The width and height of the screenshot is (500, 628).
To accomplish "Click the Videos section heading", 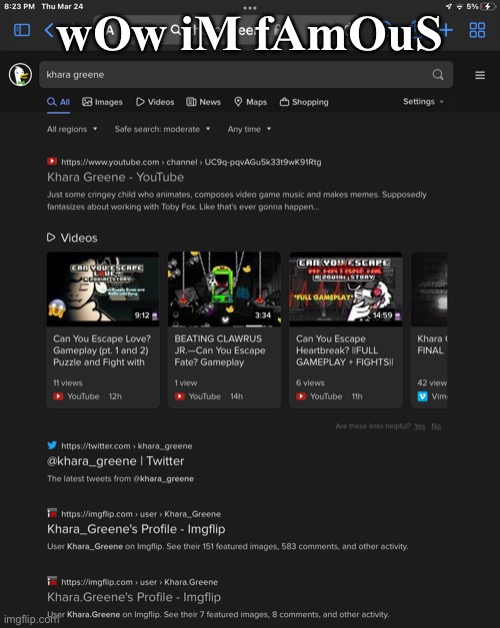I will [79, 238].
